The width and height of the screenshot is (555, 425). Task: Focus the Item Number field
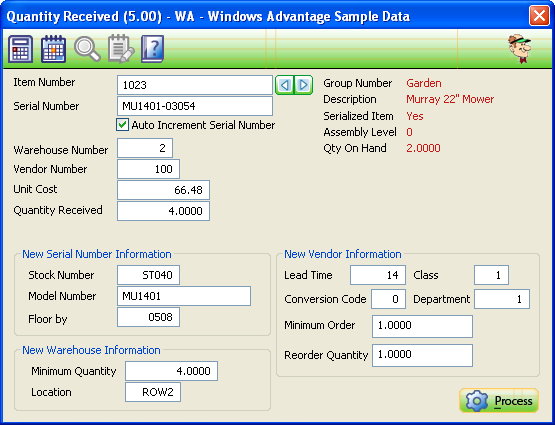click(x=195, y=85)
